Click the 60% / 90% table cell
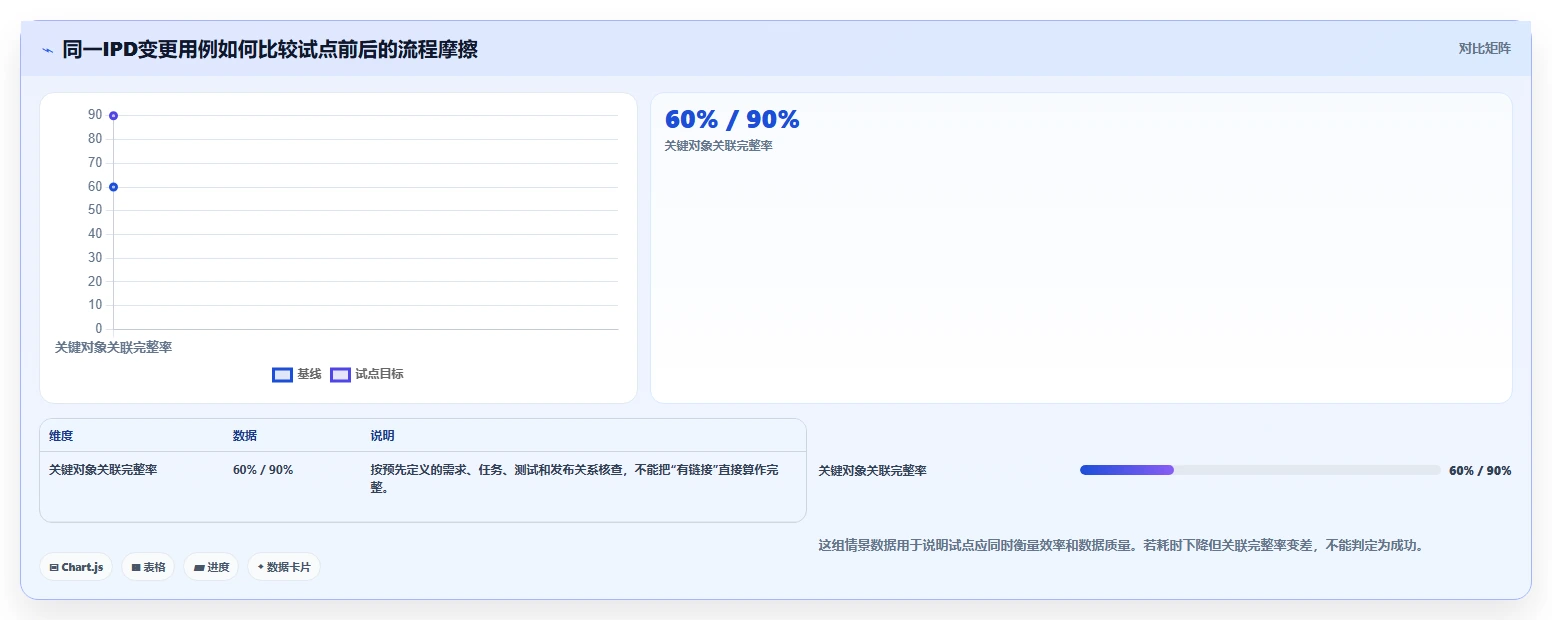Image resolution: width=1552 pixels, height=620 pixels. click(x=263, y=470)
